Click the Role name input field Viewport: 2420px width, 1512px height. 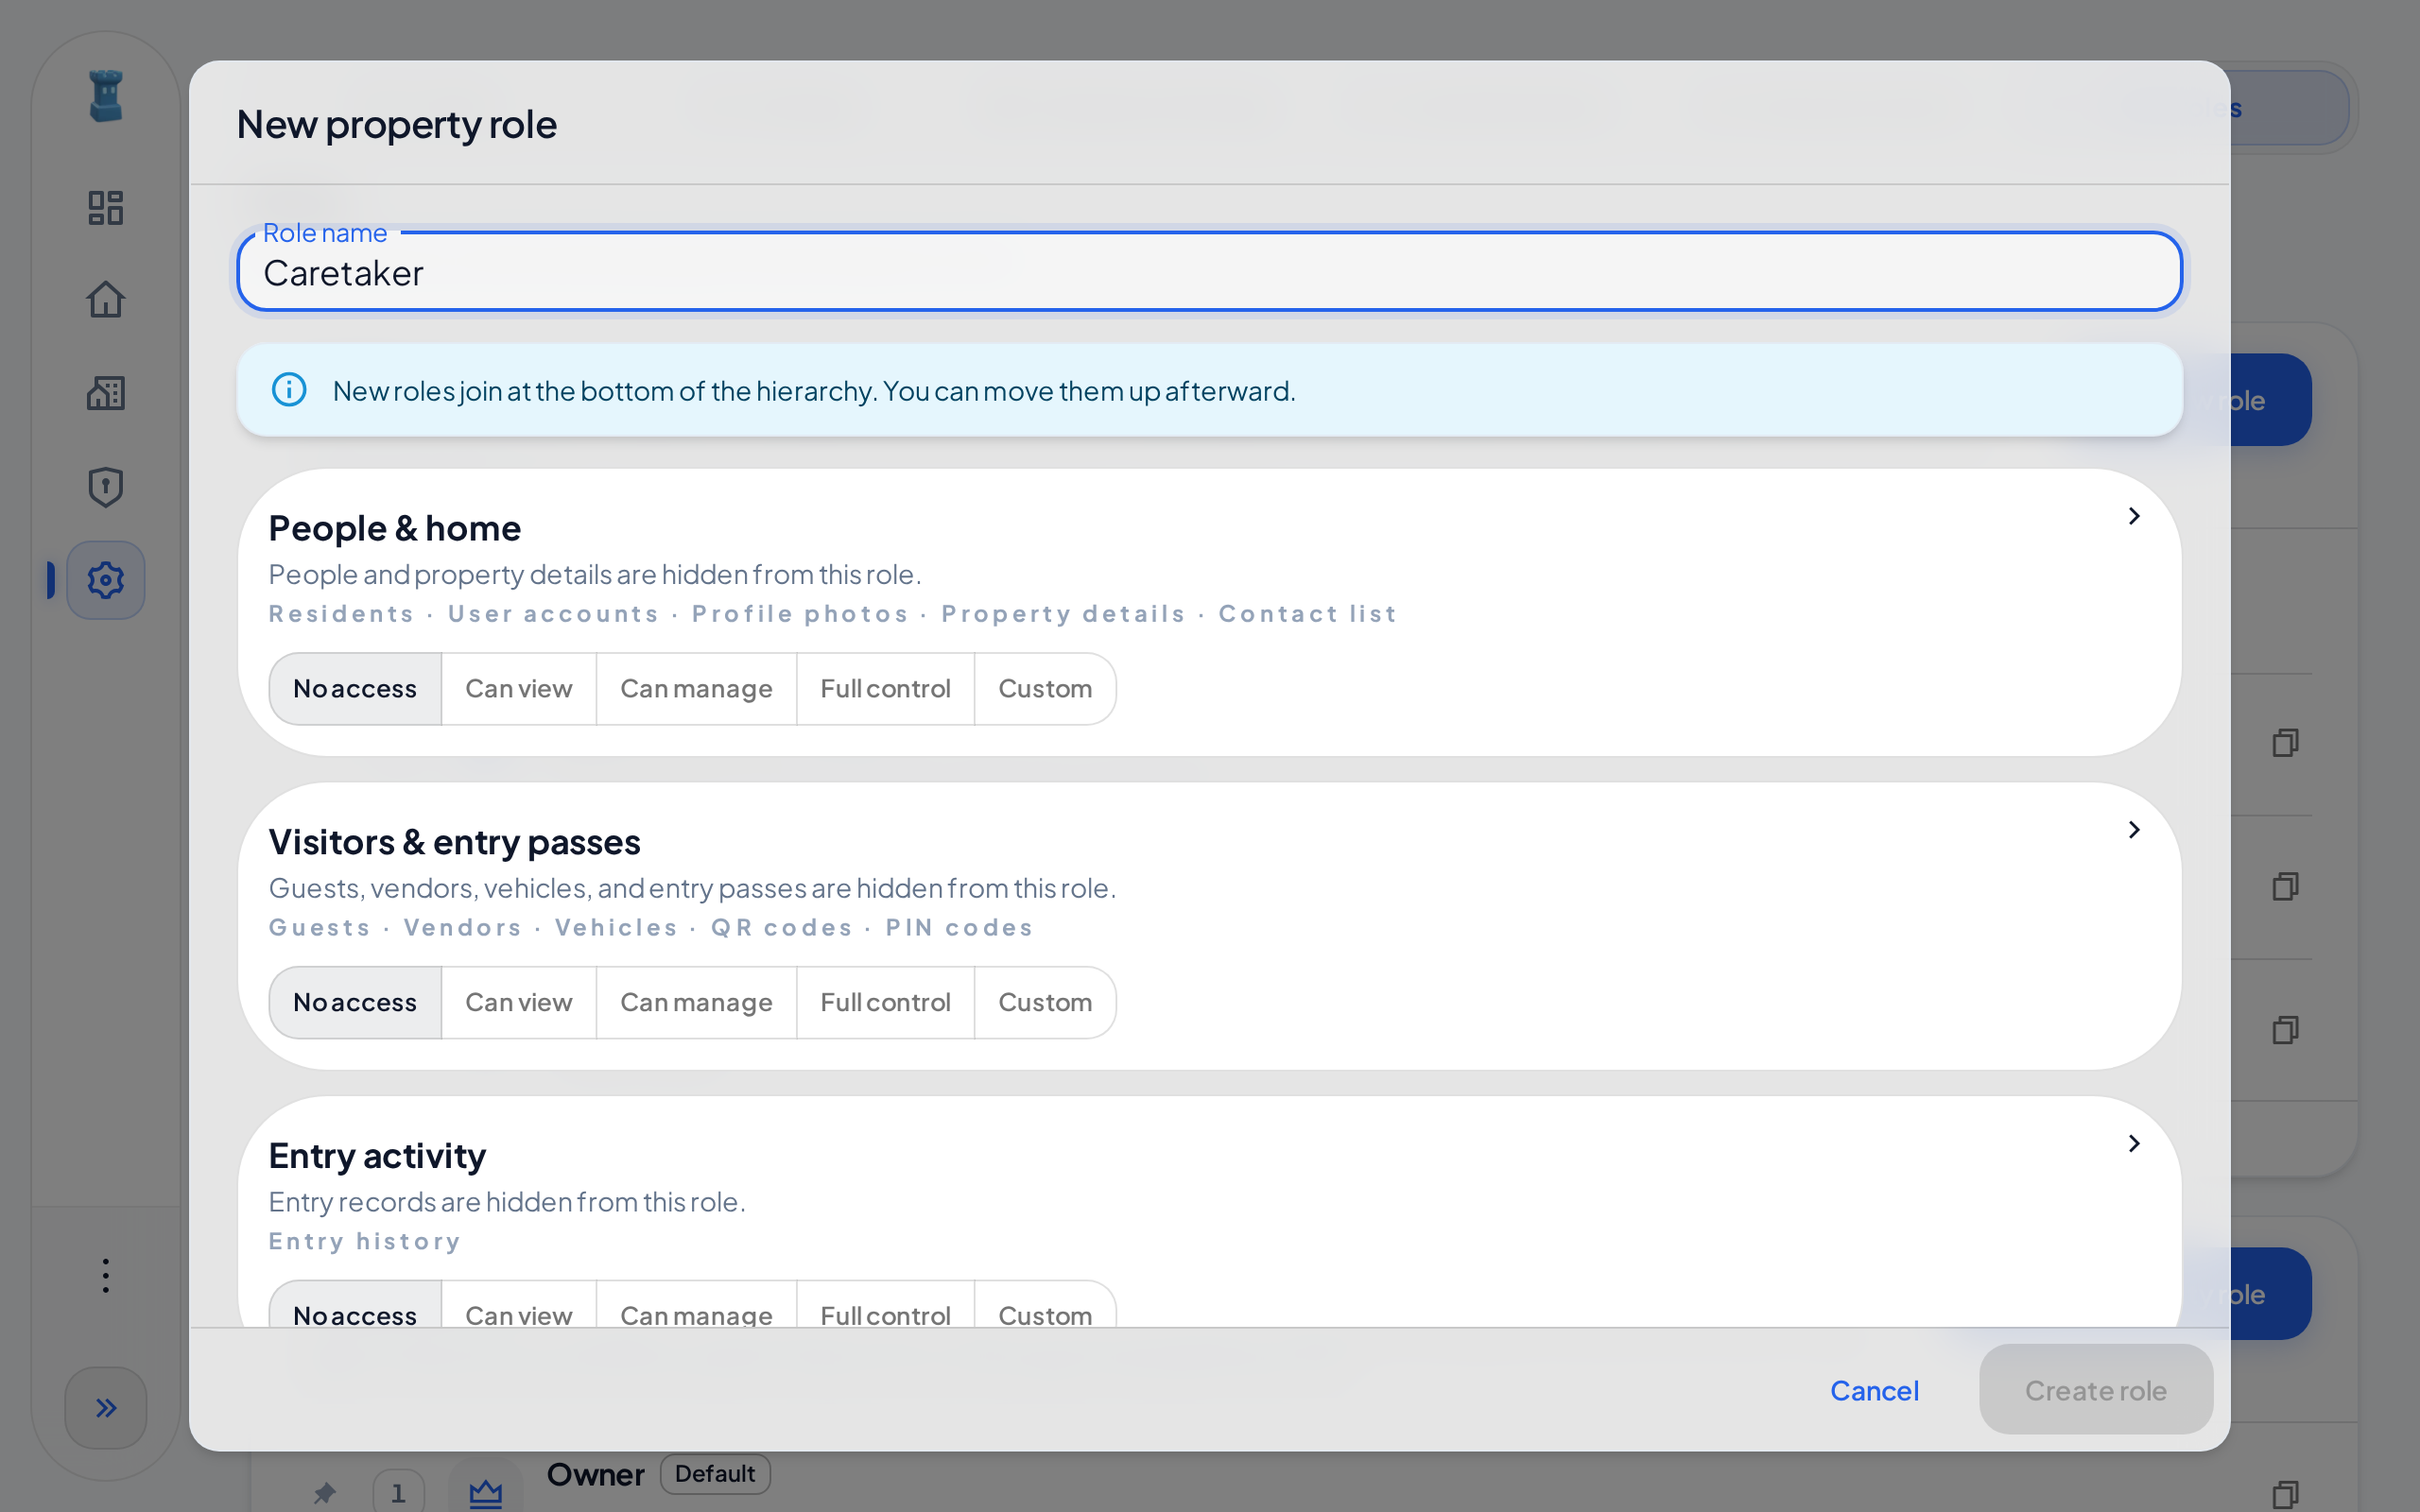click(x=1209, y=272)
